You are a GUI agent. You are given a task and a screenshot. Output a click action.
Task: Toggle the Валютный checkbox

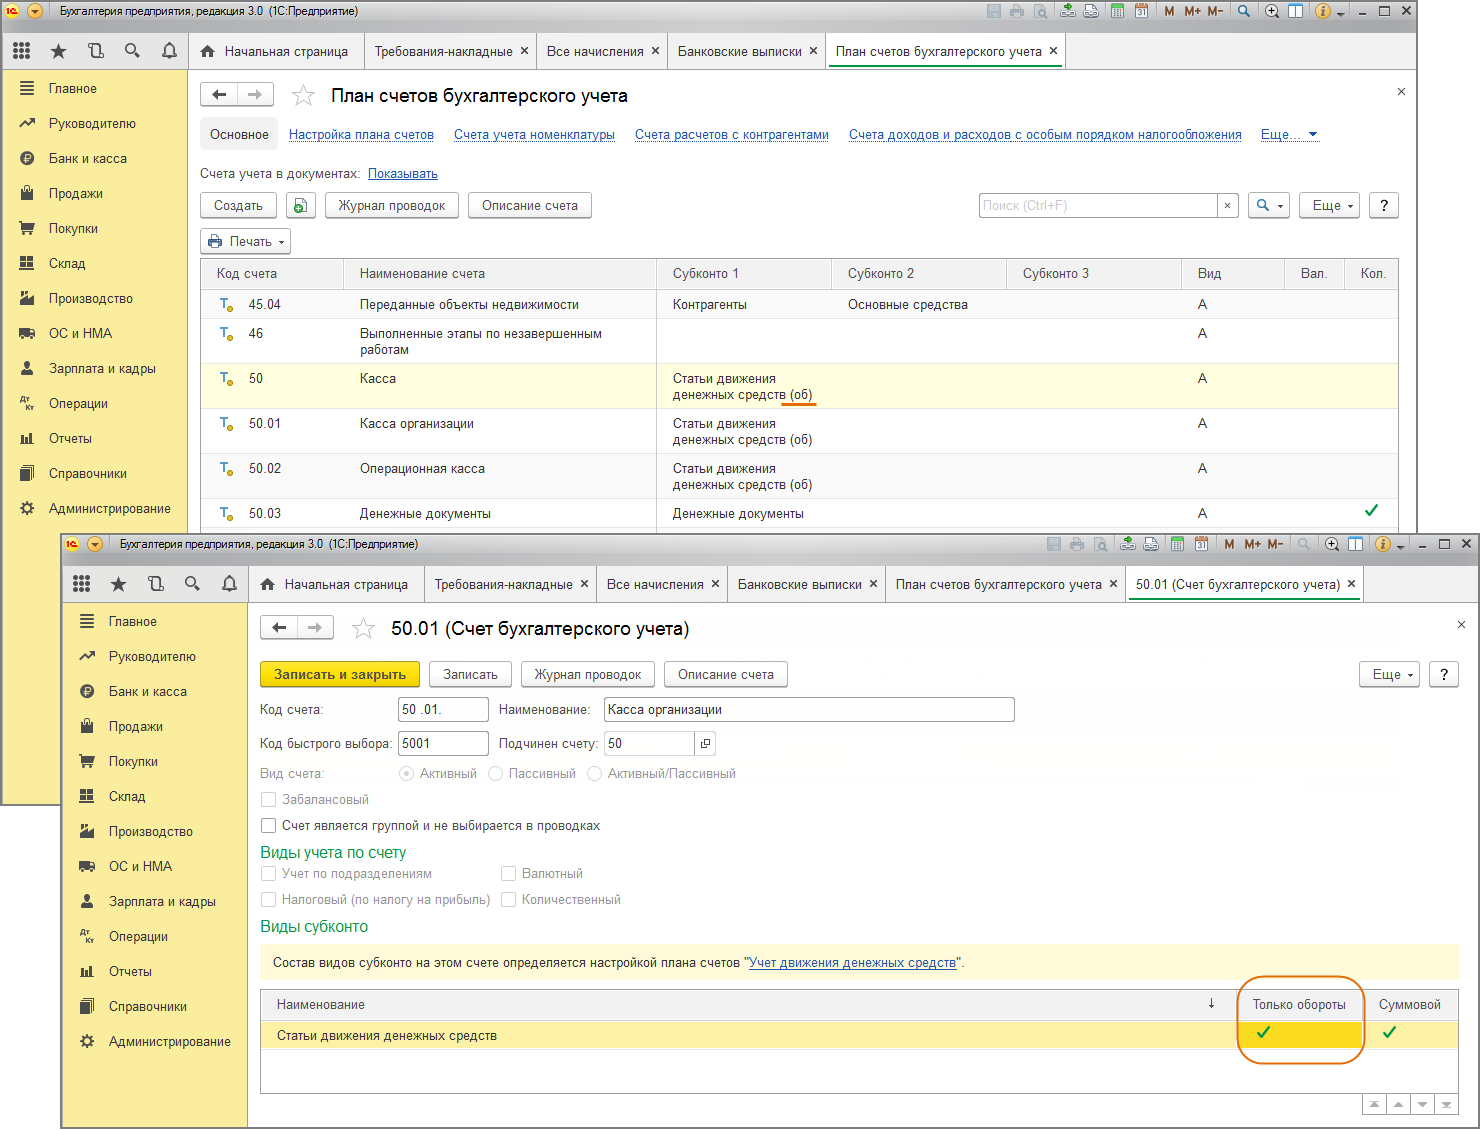508,874
